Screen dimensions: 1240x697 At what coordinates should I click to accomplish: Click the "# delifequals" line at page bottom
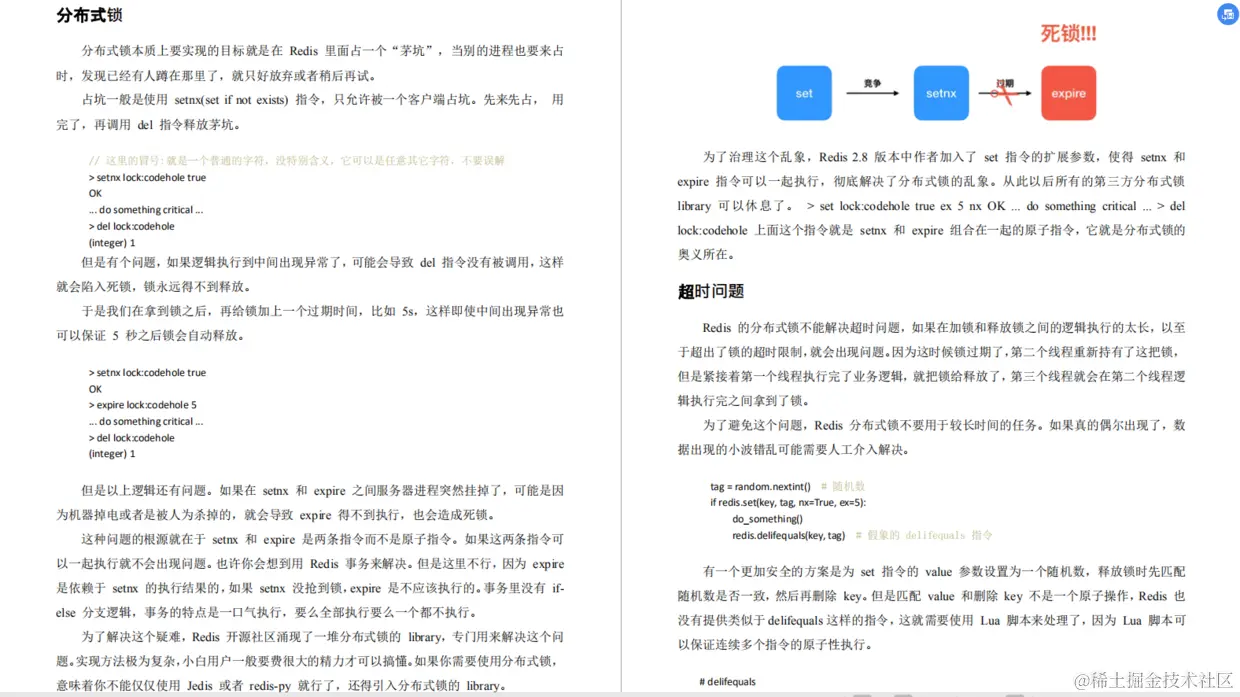[x=728, y=682]
